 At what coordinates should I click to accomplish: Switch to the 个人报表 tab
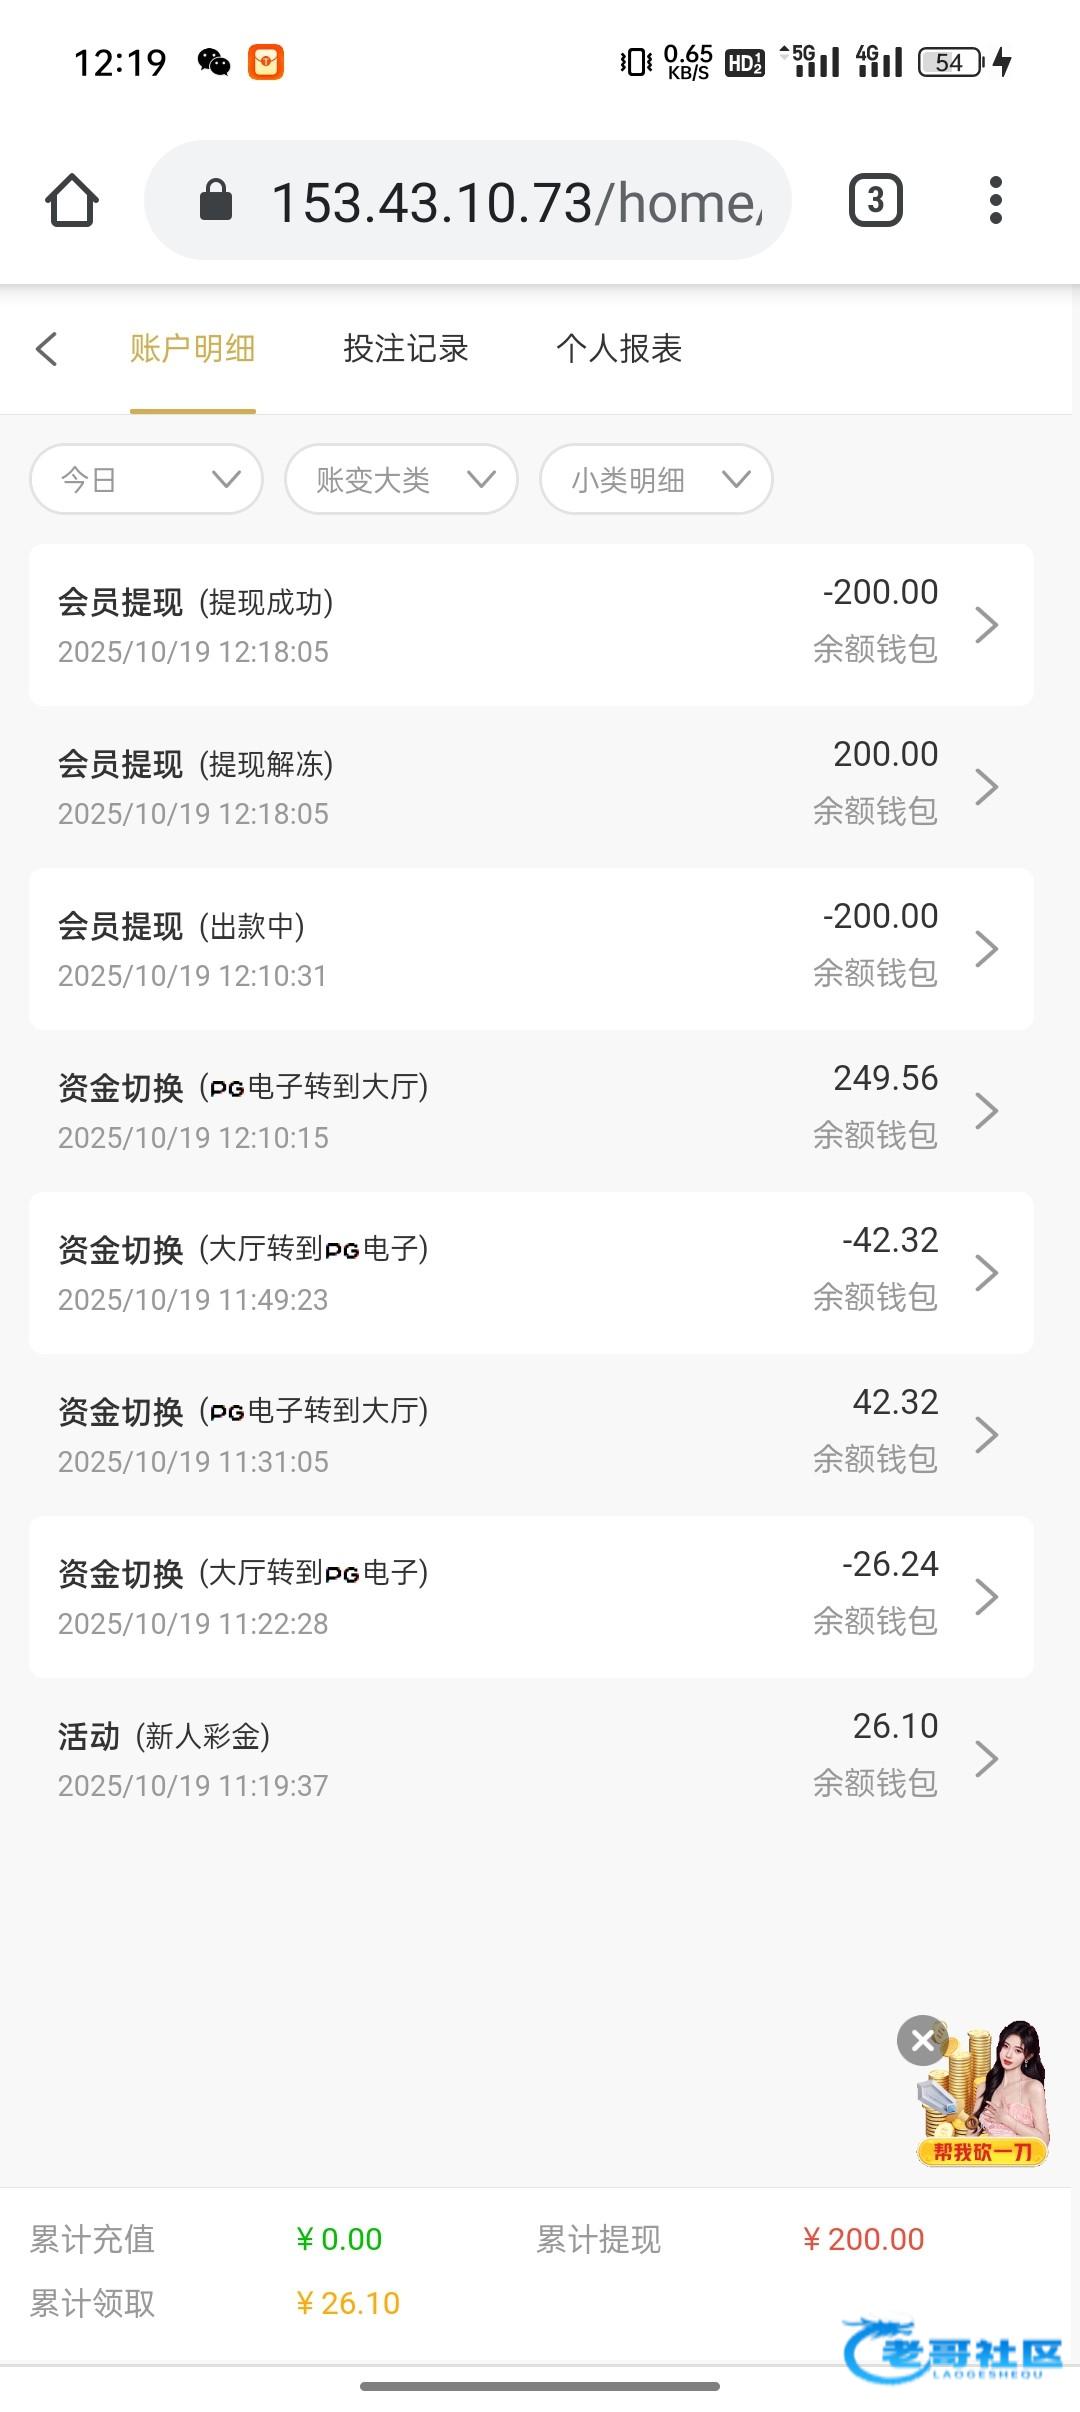619,349
